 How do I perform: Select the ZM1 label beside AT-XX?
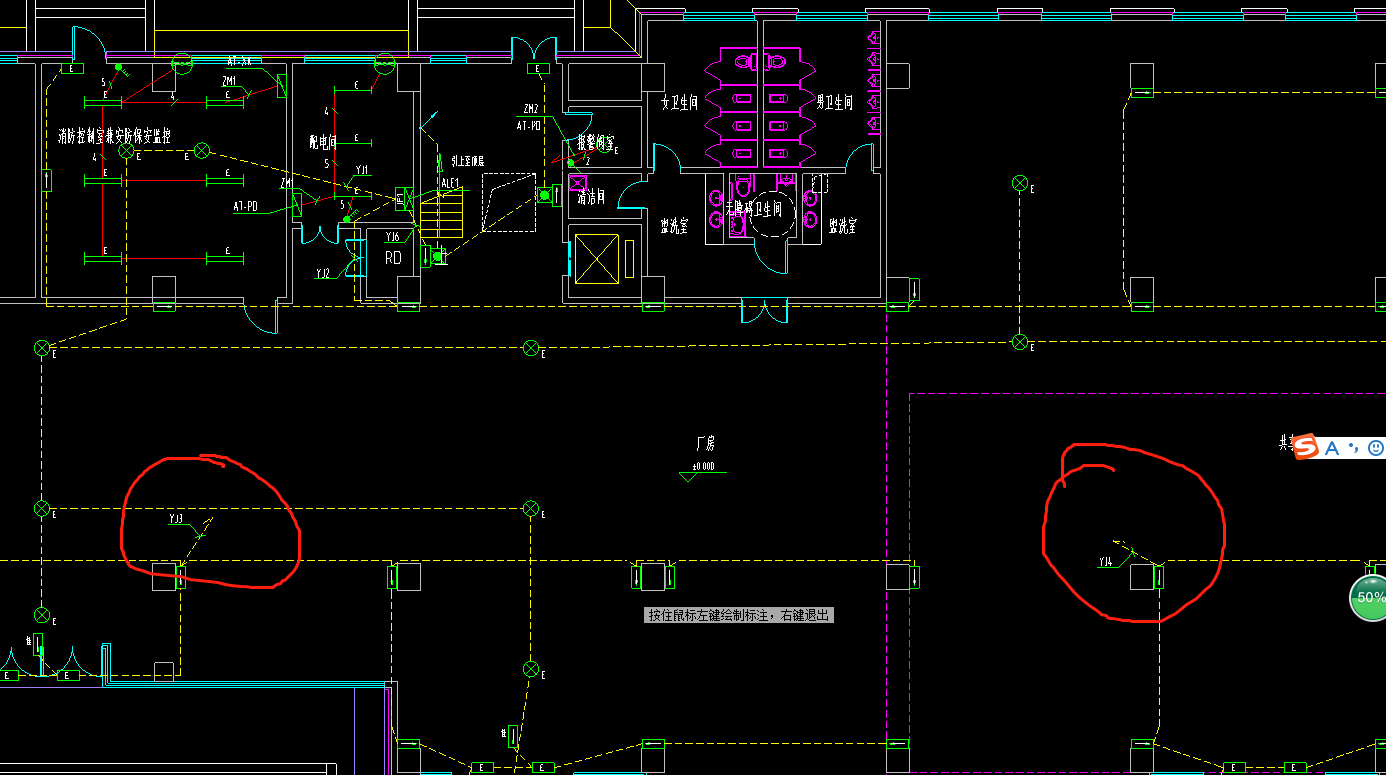tap(230, 80)
